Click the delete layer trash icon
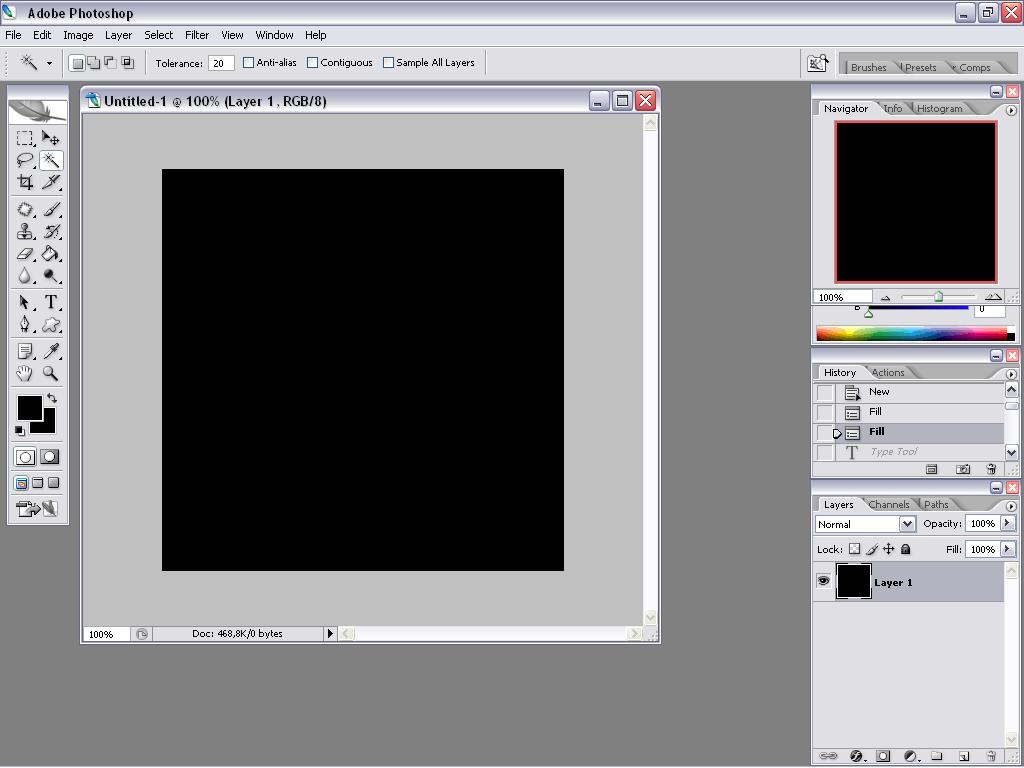 (x=991, y=756)
